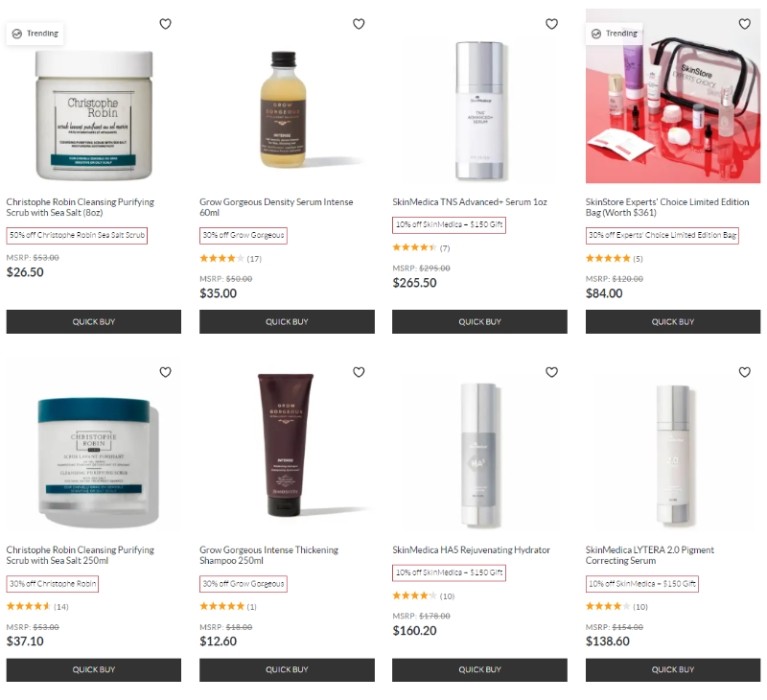Quick Buy the $26.50 Christophe Robin scrub
This screenshot has height=700, width=767.
(93, 321)
